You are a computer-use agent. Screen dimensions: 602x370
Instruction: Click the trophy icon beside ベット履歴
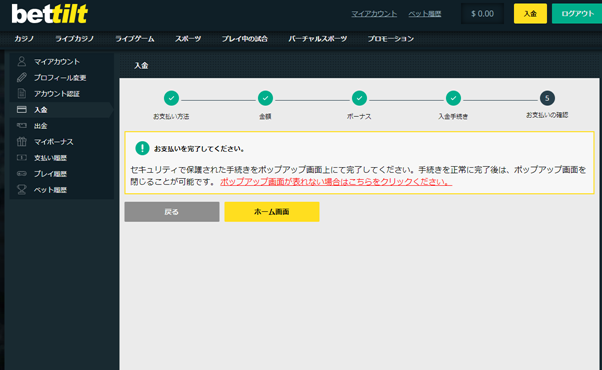22,190
